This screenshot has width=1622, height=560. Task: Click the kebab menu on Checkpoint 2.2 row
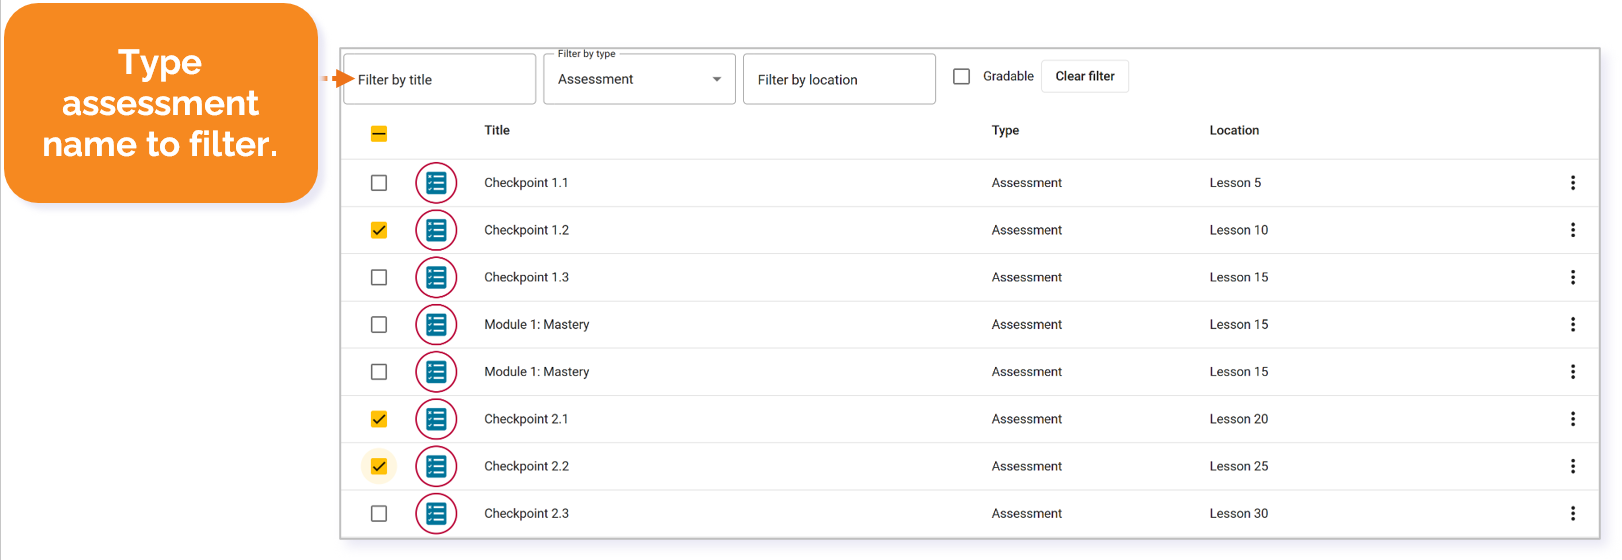pos(1572,466)
